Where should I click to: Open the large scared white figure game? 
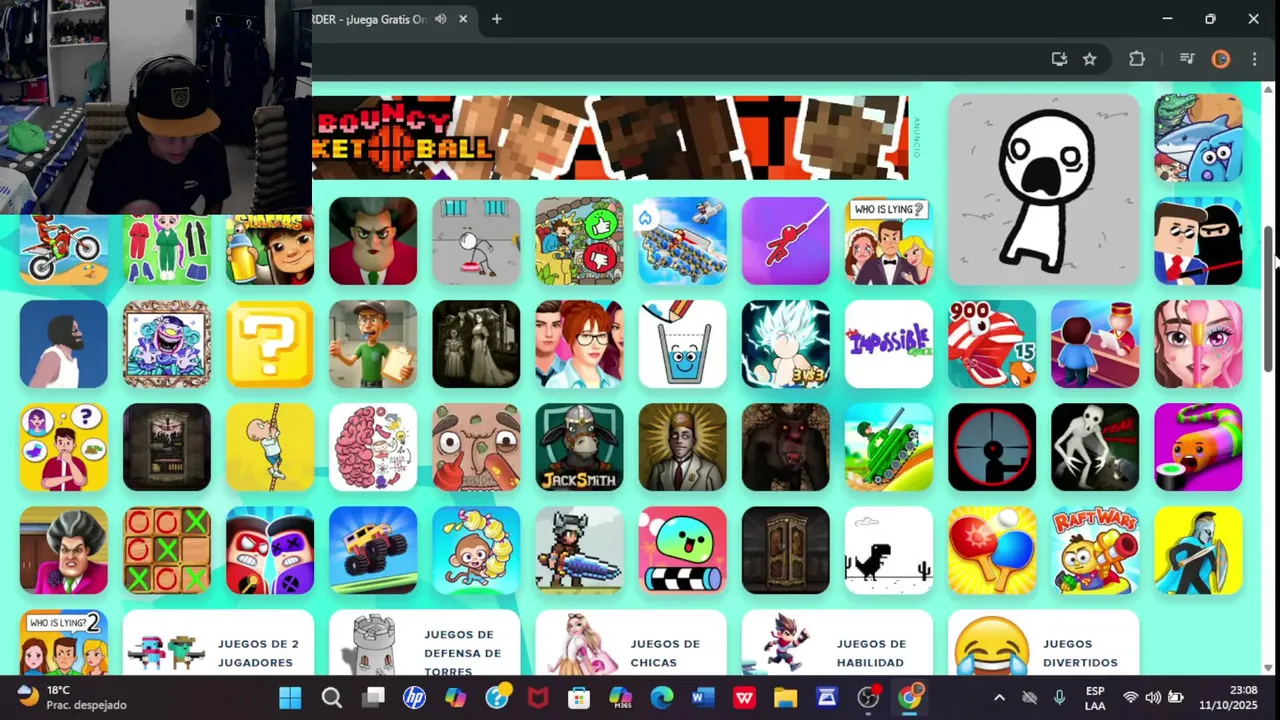pyautogui.click(x=1043, y=190)
